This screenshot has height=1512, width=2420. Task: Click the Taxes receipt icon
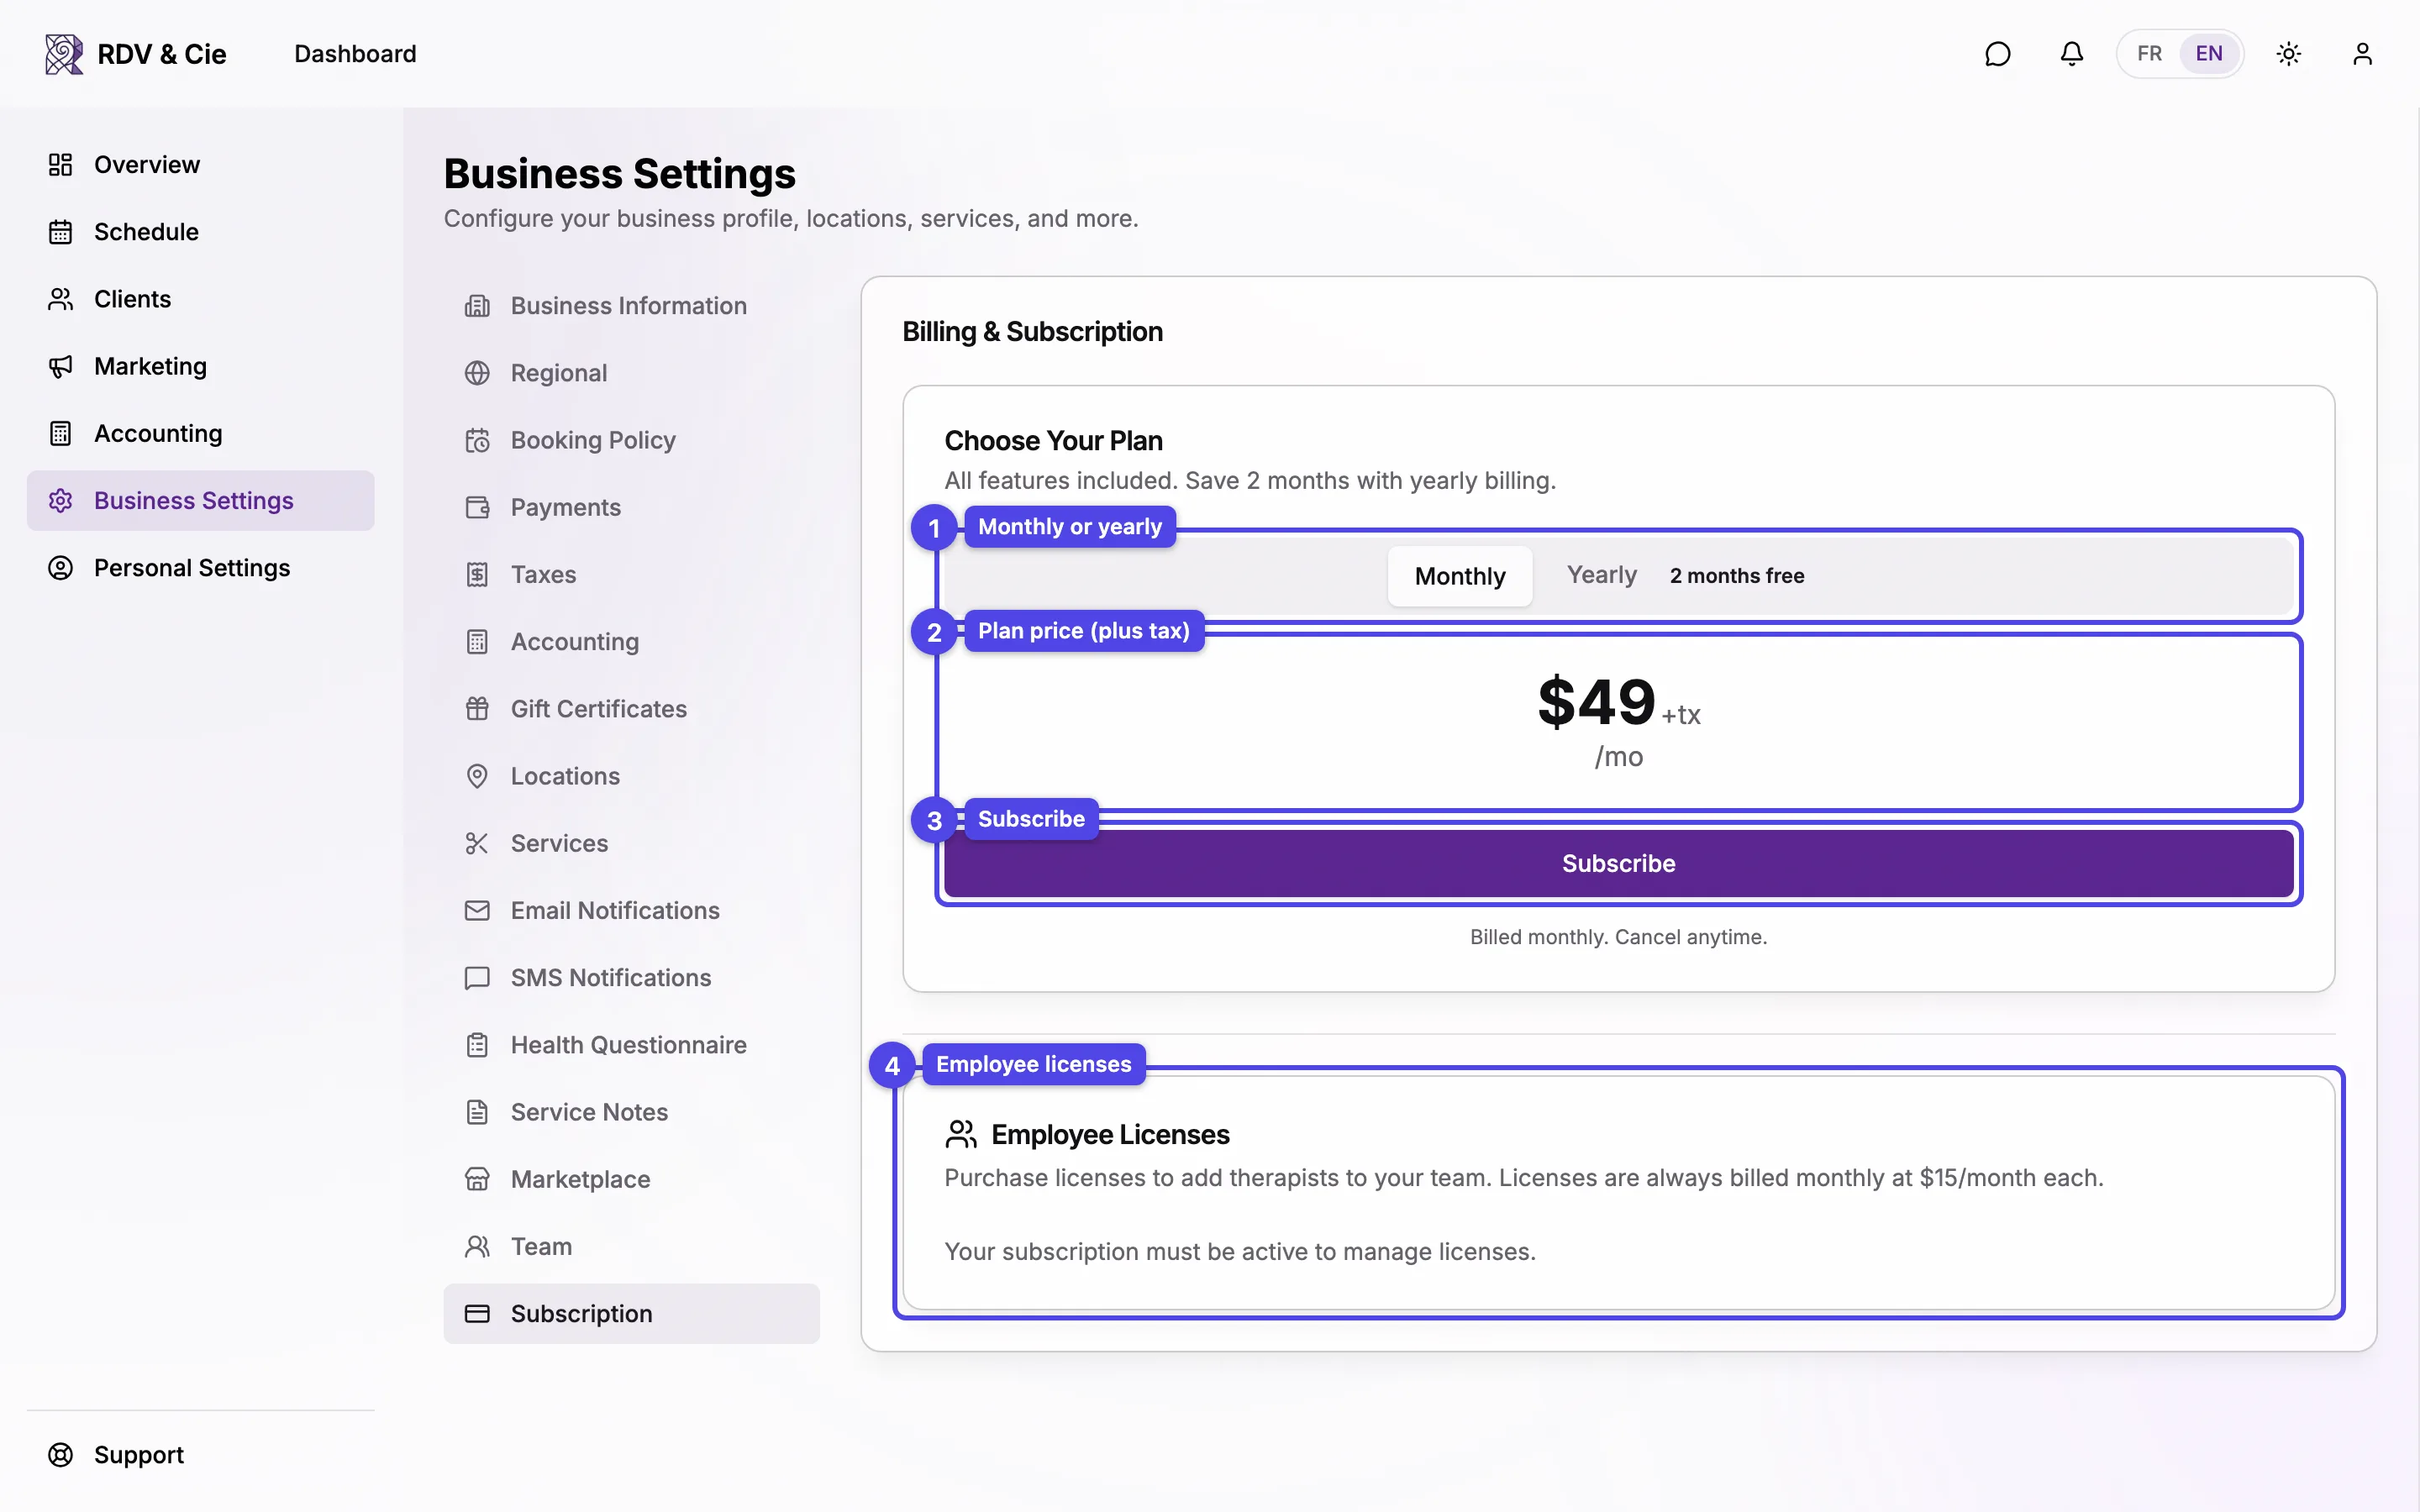pos(477,575)
